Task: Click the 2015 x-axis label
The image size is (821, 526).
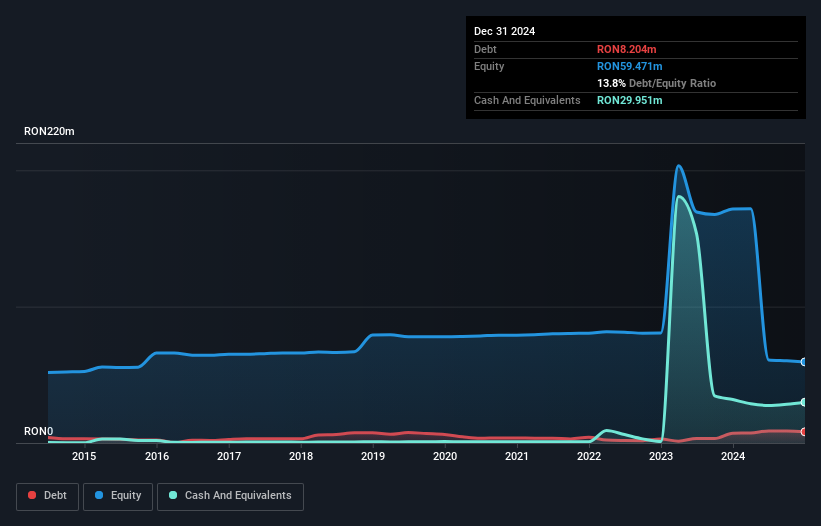Action: (84, 456)
